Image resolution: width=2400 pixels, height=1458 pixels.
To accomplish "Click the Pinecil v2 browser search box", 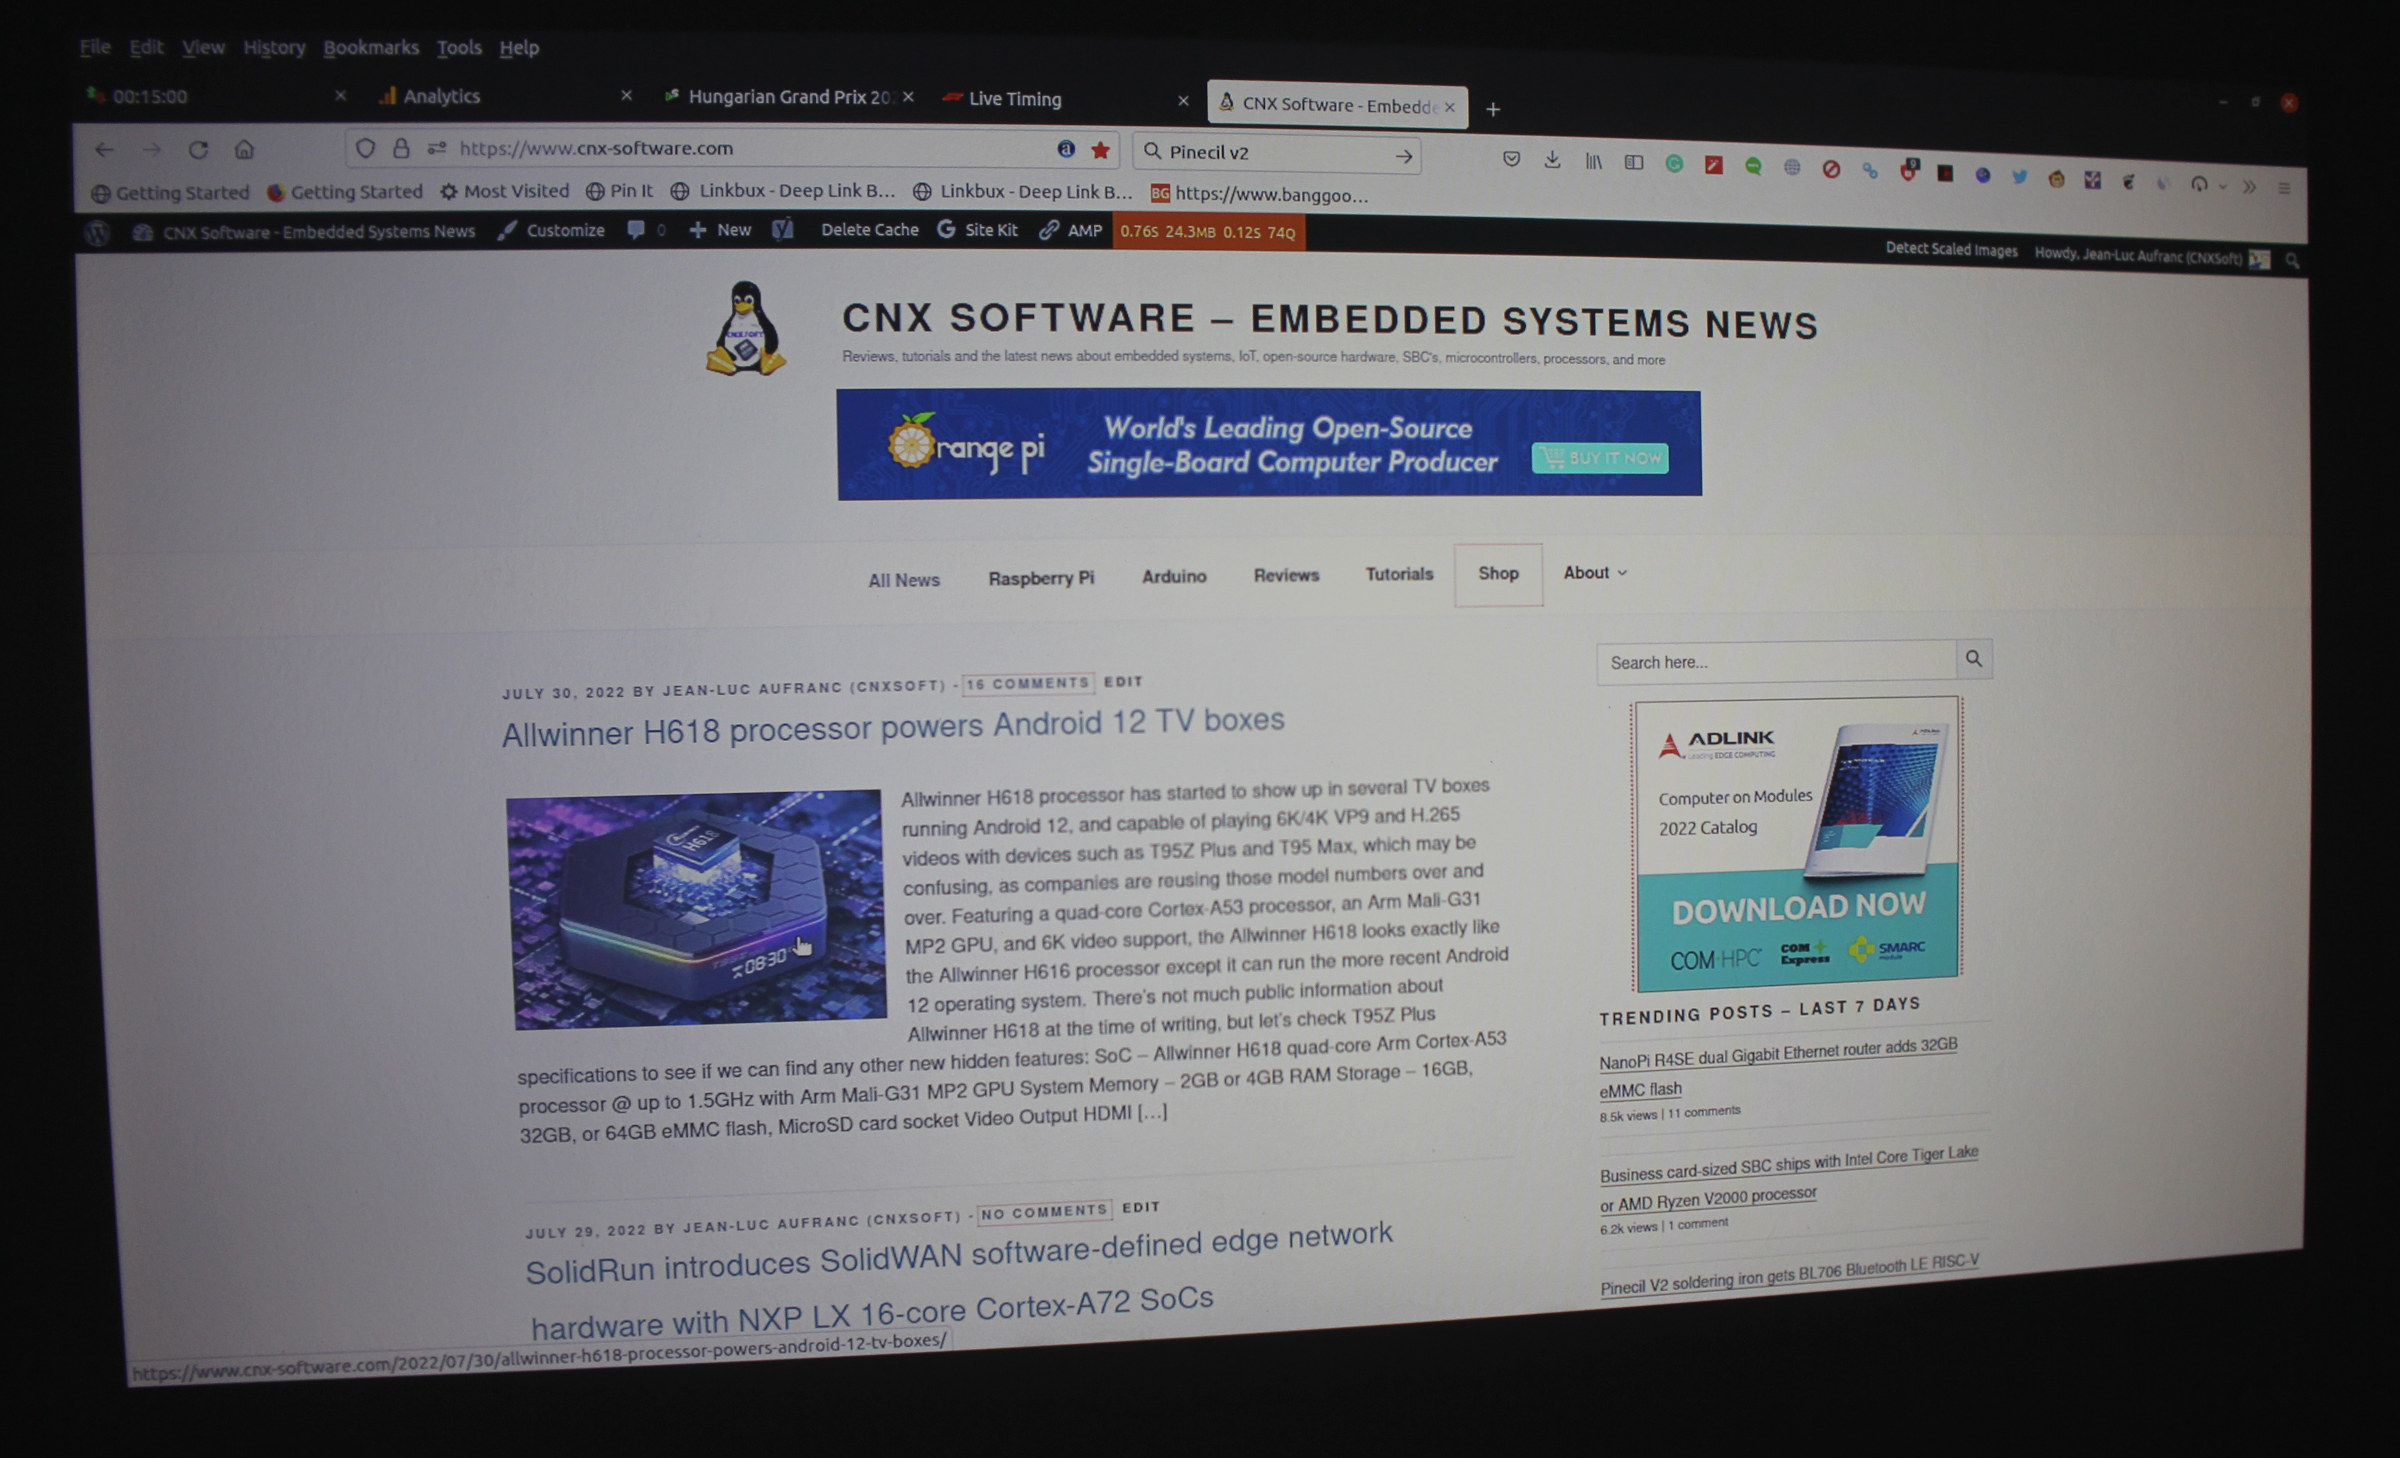I will click(x=1277, y=154).
